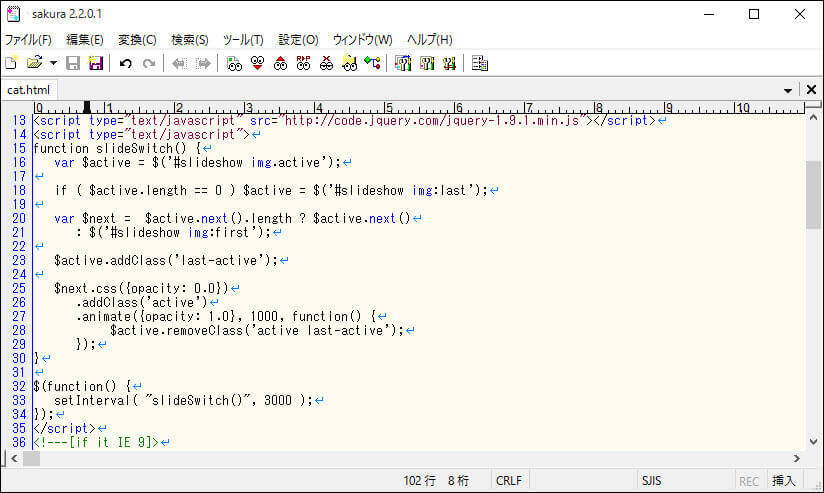Click the last toolbar list-window icon
The height and width of the screenshot is (493, 824).
[x=480, y=64]
